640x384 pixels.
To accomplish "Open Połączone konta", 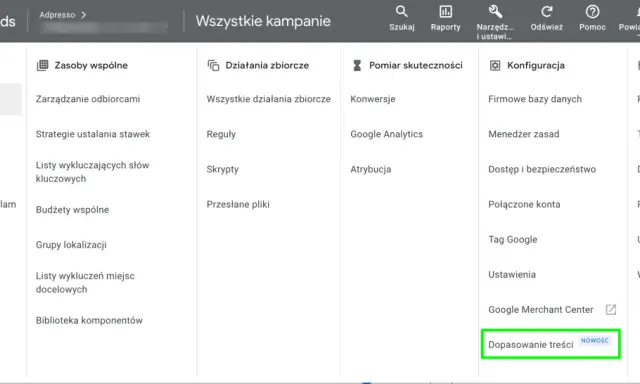I will click(524, 204).
